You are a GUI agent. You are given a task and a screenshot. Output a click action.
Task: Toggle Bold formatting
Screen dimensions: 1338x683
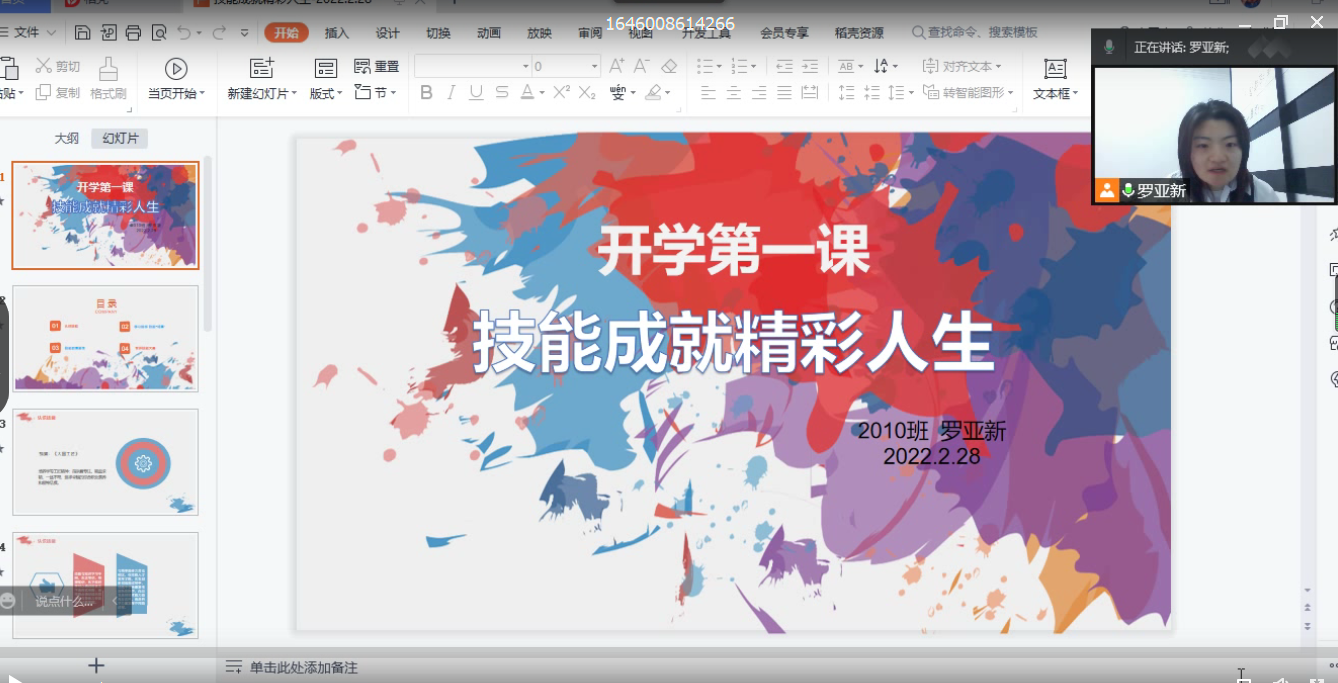(426, 93)
